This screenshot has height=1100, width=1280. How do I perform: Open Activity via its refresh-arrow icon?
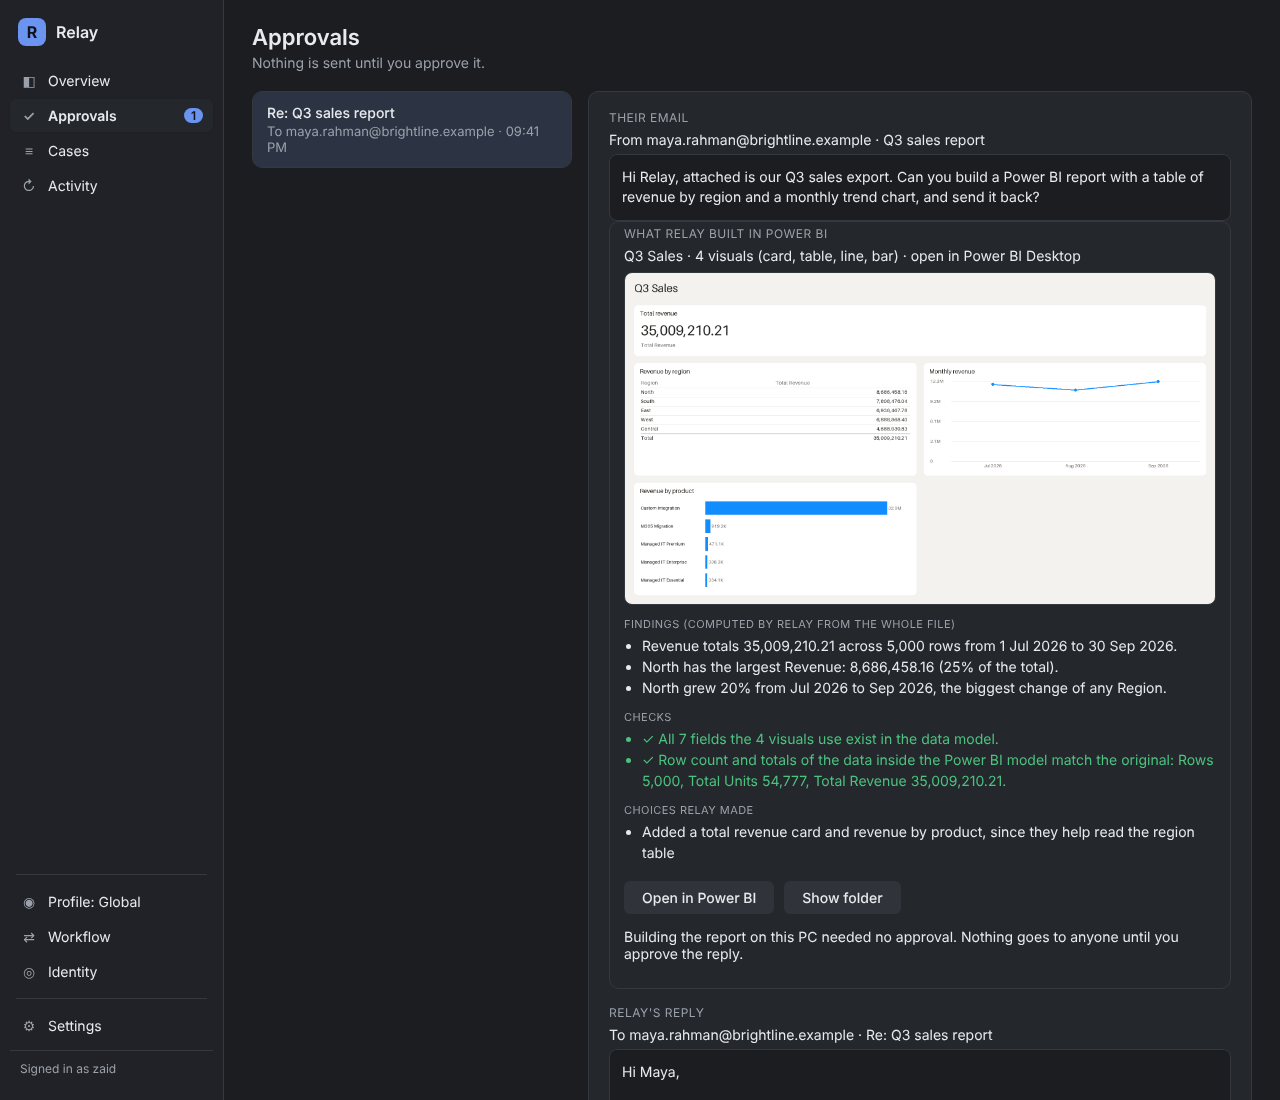(x=29, y=187)
